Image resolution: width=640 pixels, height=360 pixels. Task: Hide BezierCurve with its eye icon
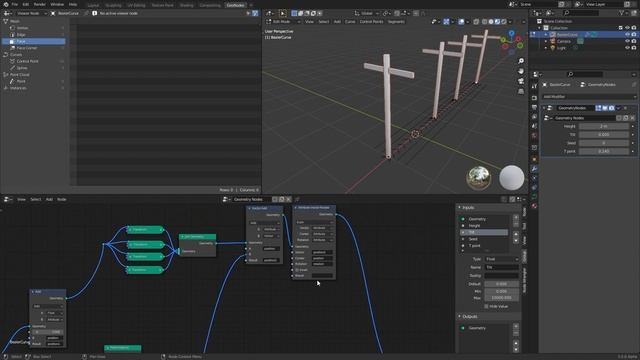(627, 35)
